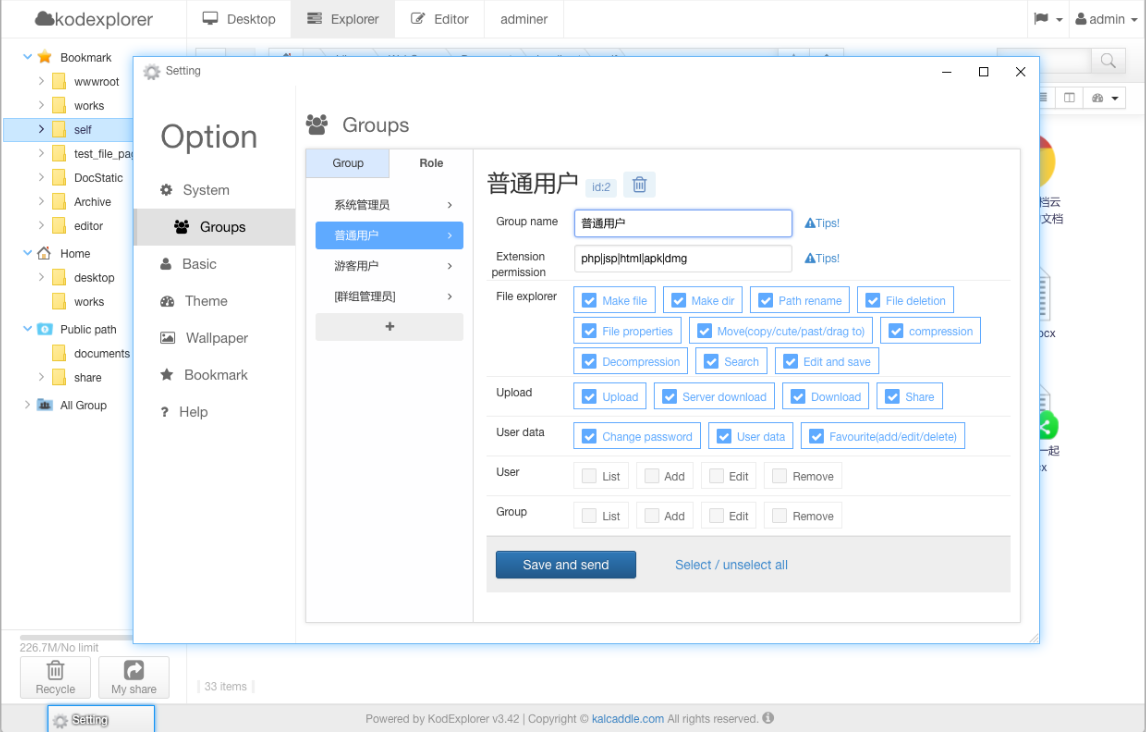Click the Extension permission input field
The image size is (1146, 732).
682,258
